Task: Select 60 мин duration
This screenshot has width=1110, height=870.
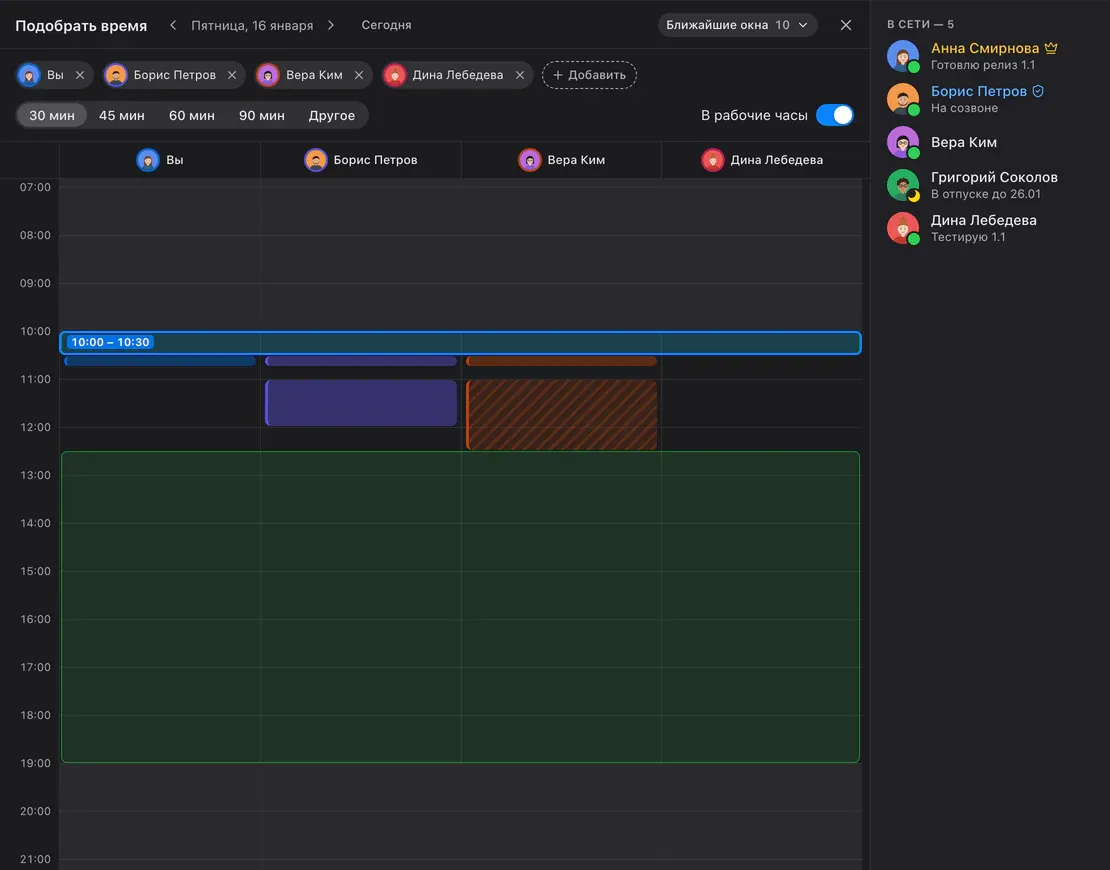Action: [192, 115]
